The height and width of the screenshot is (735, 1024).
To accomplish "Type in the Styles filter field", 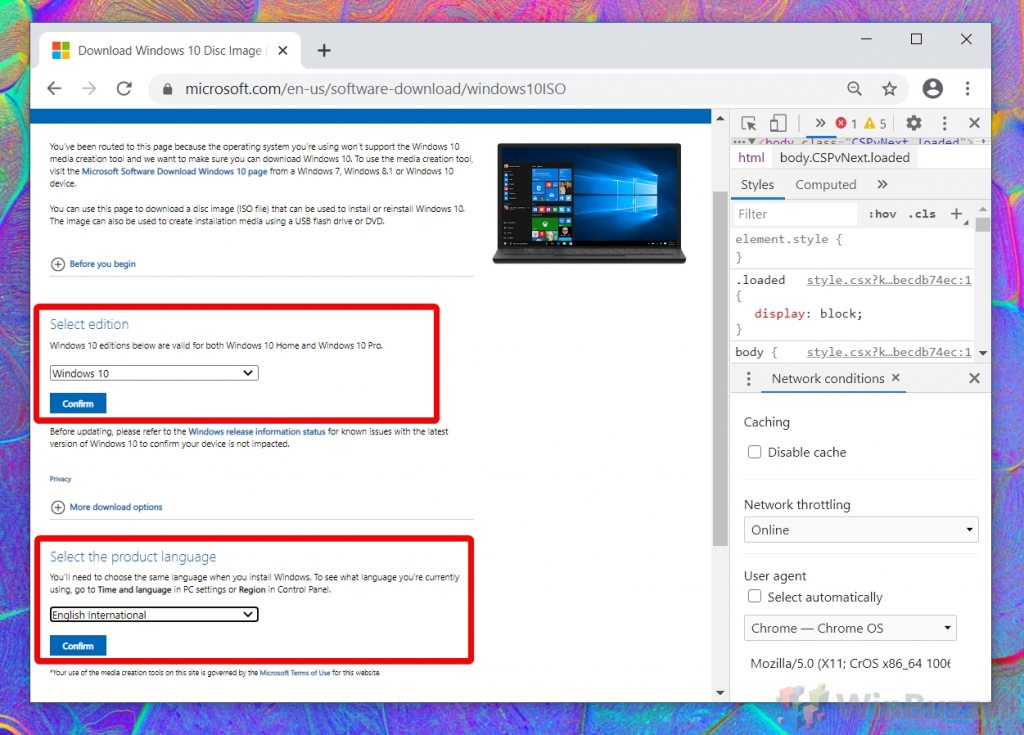I will pos(795,214).
